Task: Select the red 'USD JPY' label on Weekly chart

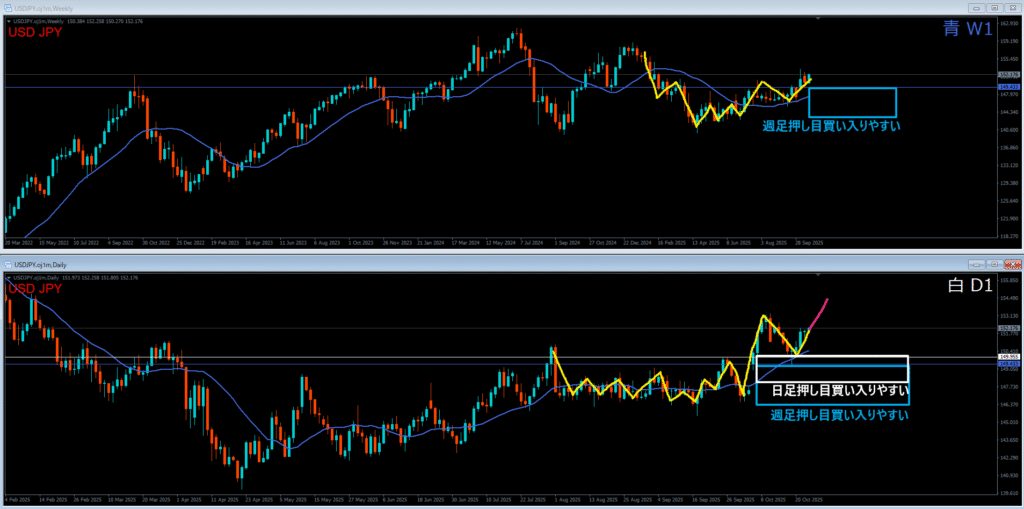Action: pyautogui.click(x=36, y=33)
